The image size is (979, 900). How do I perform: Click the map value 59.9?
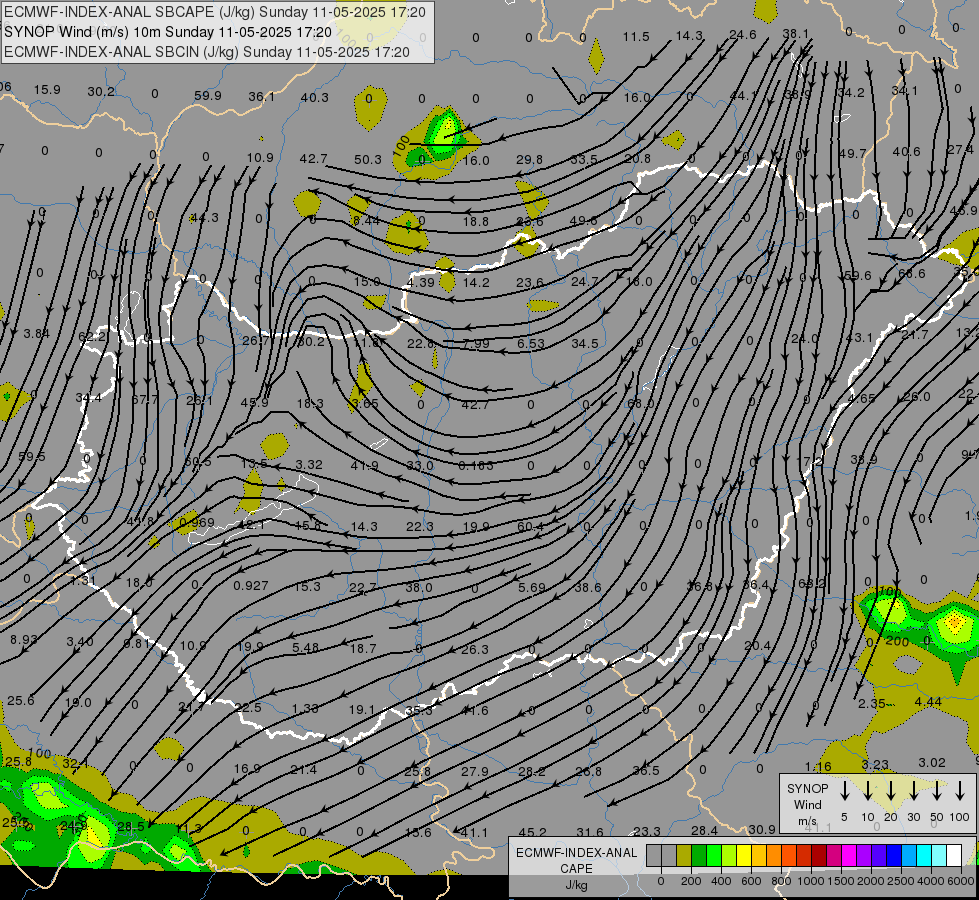click(x=208, y=96)
